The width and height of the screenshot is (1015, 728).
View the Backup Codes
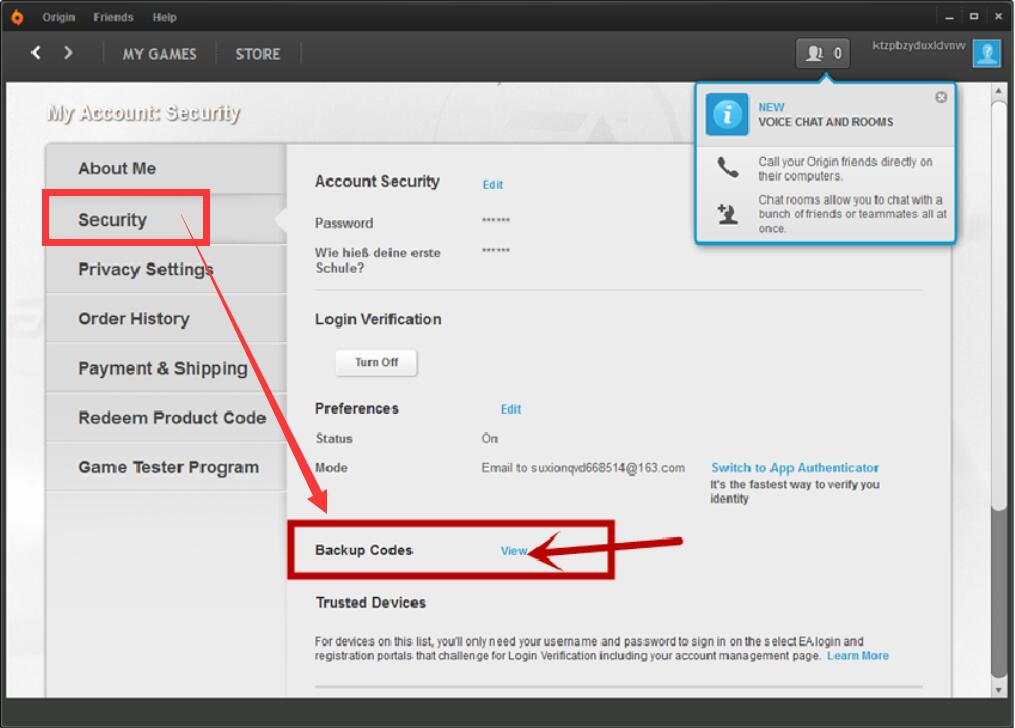[x=513, y=551]
